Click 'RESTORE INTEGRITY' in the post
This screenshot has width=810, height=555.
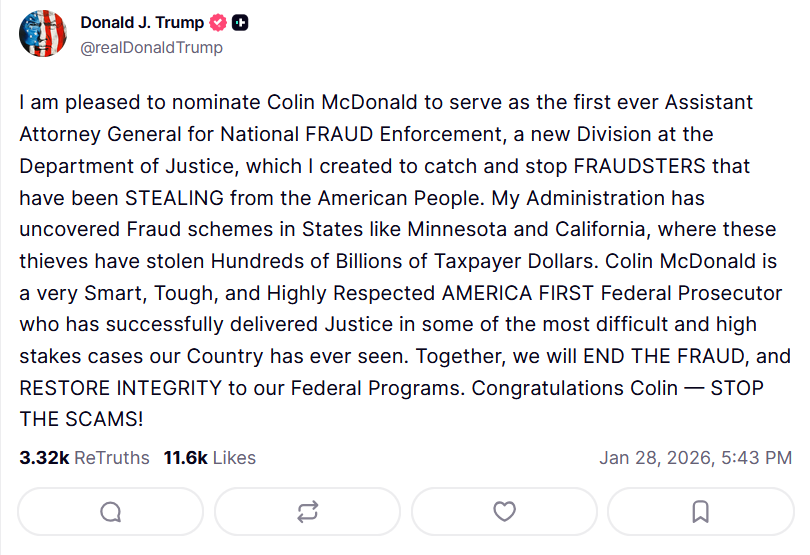pyautogui.click(x=120, y=388)
